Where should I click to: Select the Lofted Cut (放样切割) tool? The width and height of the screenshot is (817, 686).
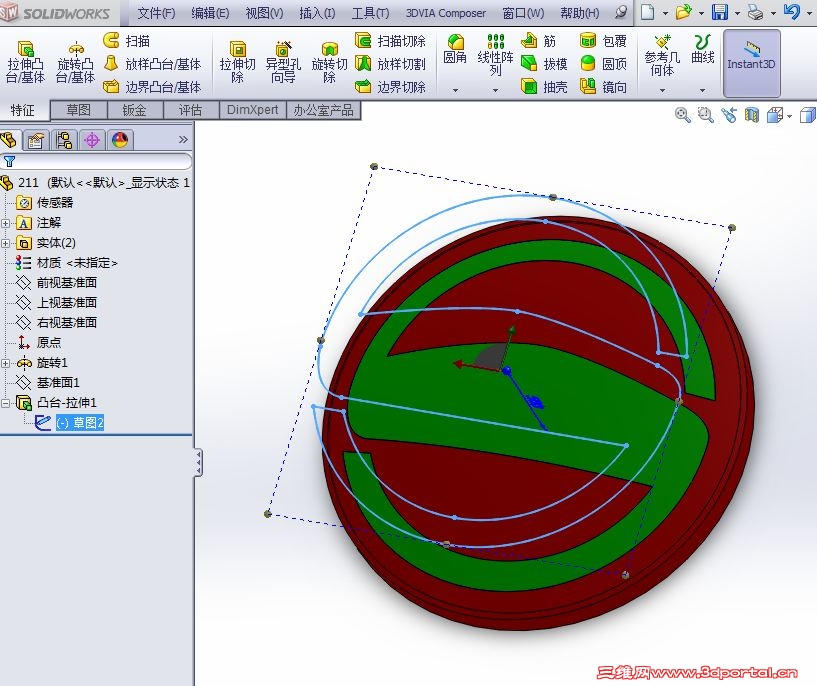390,64
